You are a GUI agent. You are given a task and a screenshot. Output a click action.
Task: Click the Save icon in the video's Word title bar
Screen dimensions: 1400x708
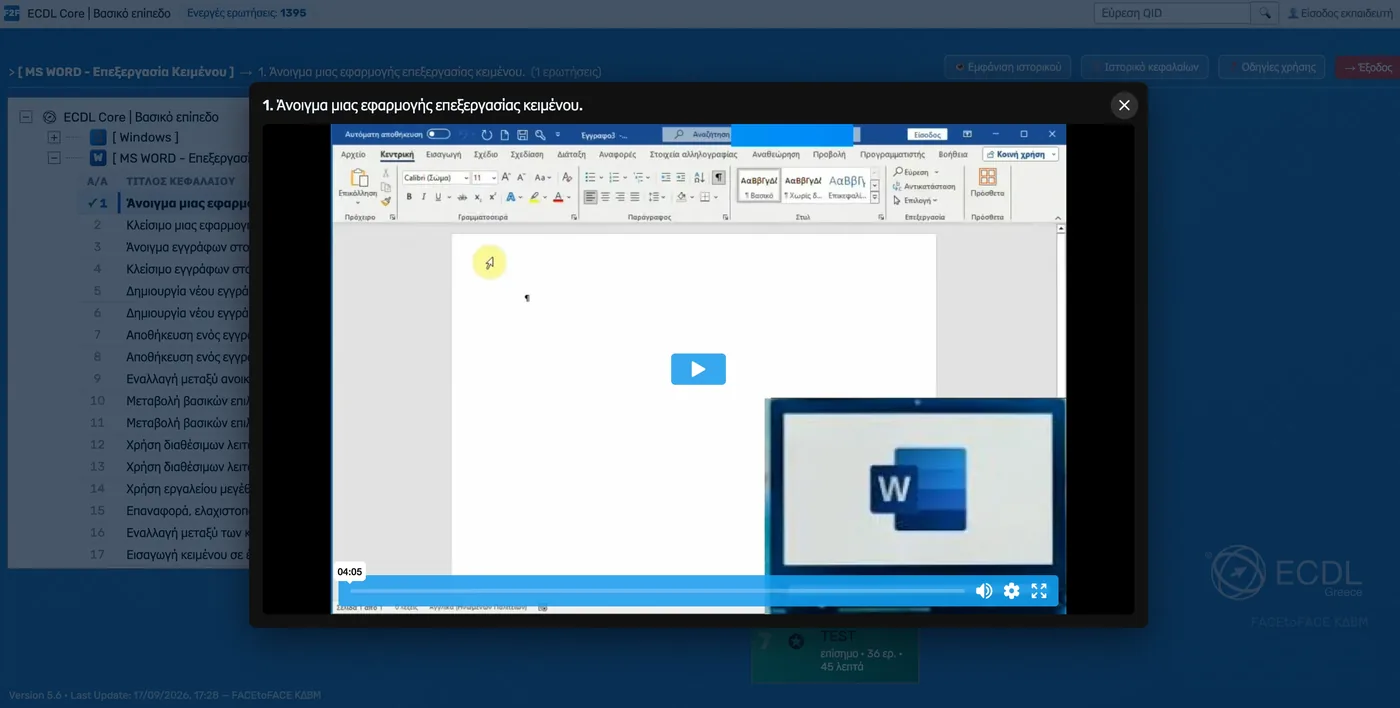pos(522,134)
